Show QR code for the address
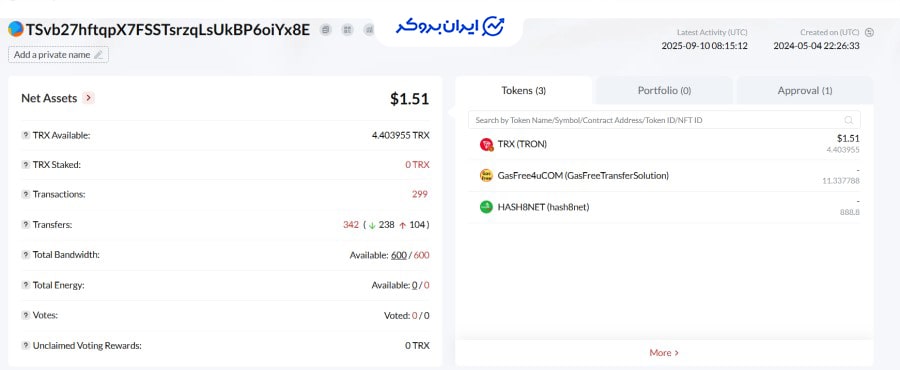 (x=347, y=30)
